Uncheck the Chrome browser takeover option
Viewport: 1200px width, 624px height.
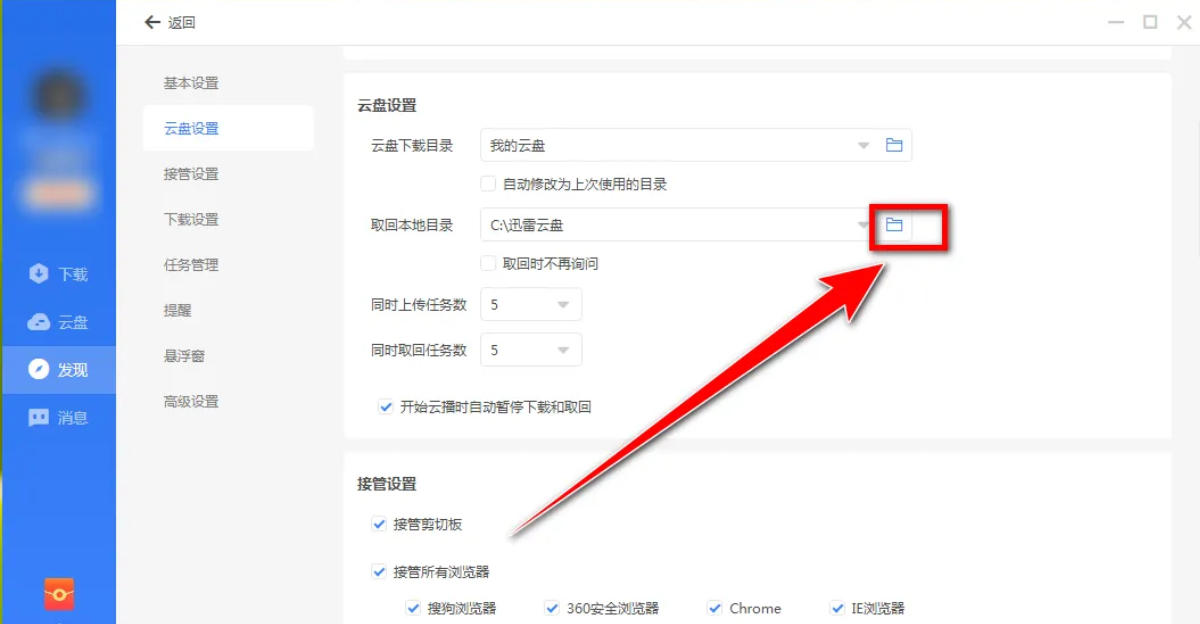[715, 607]
